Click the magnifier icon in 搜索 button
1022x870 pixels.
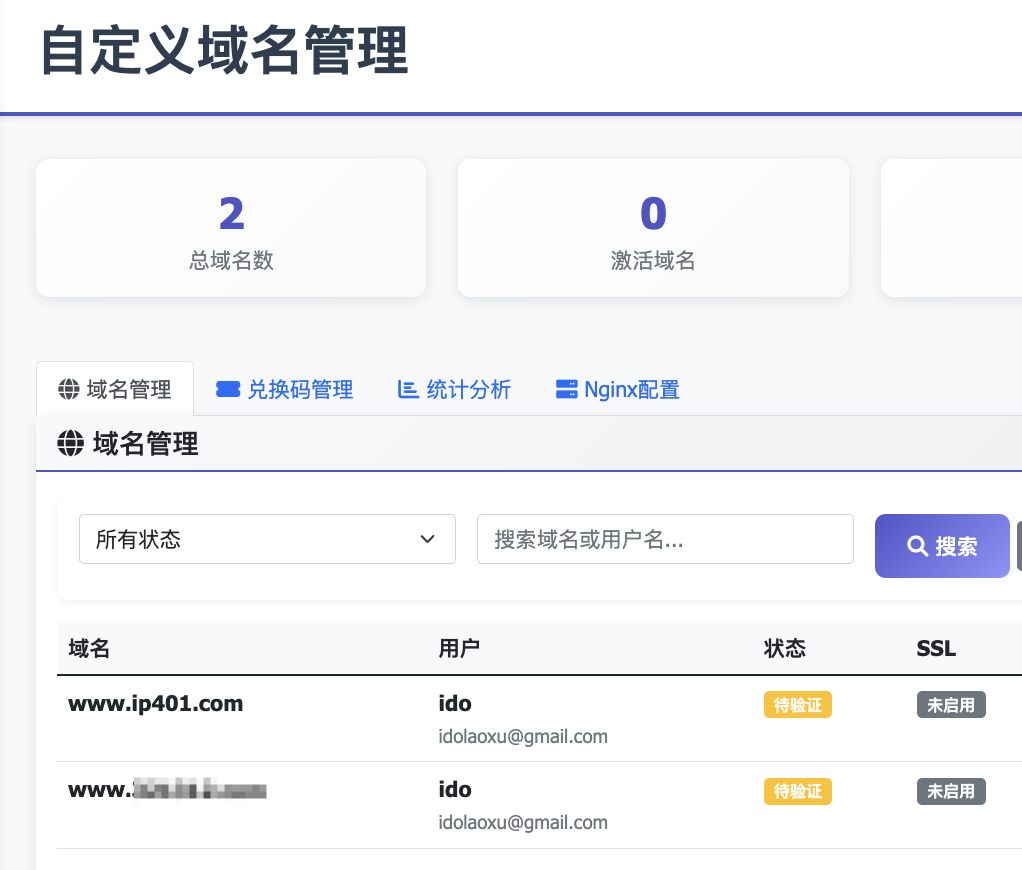pyautogui.click(x=917, y=546)
